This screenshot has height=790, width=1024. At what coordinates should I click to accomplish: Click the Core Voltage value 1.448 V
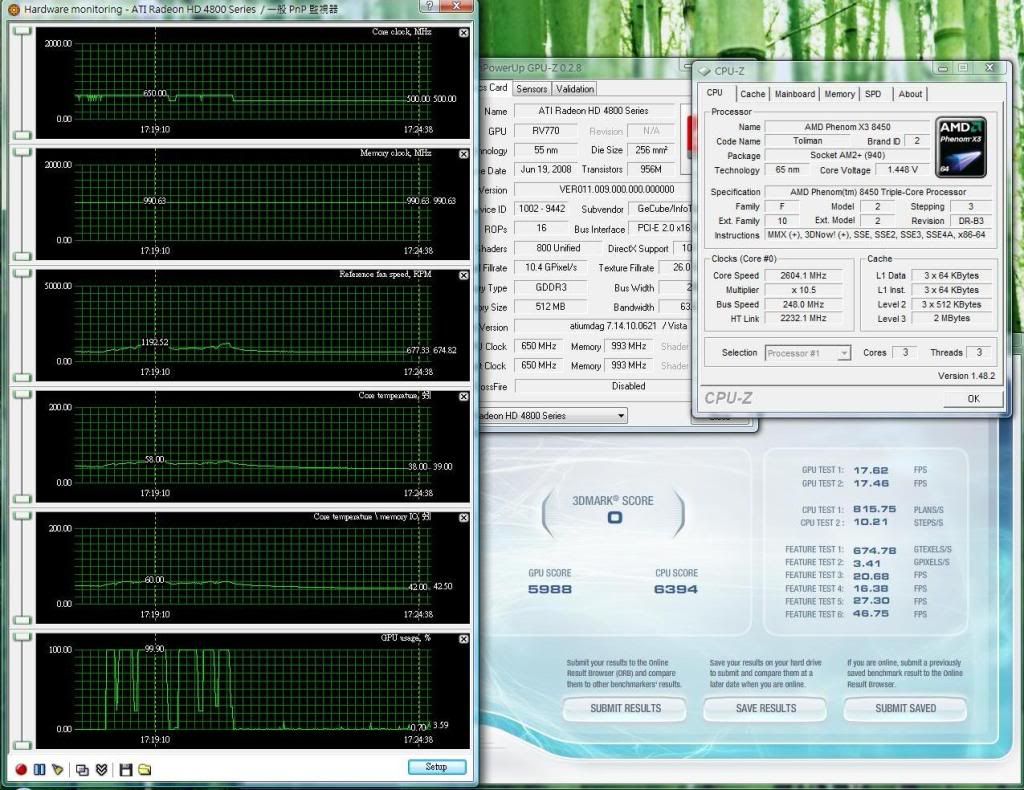pyautogui.click(x=902, y=170)
